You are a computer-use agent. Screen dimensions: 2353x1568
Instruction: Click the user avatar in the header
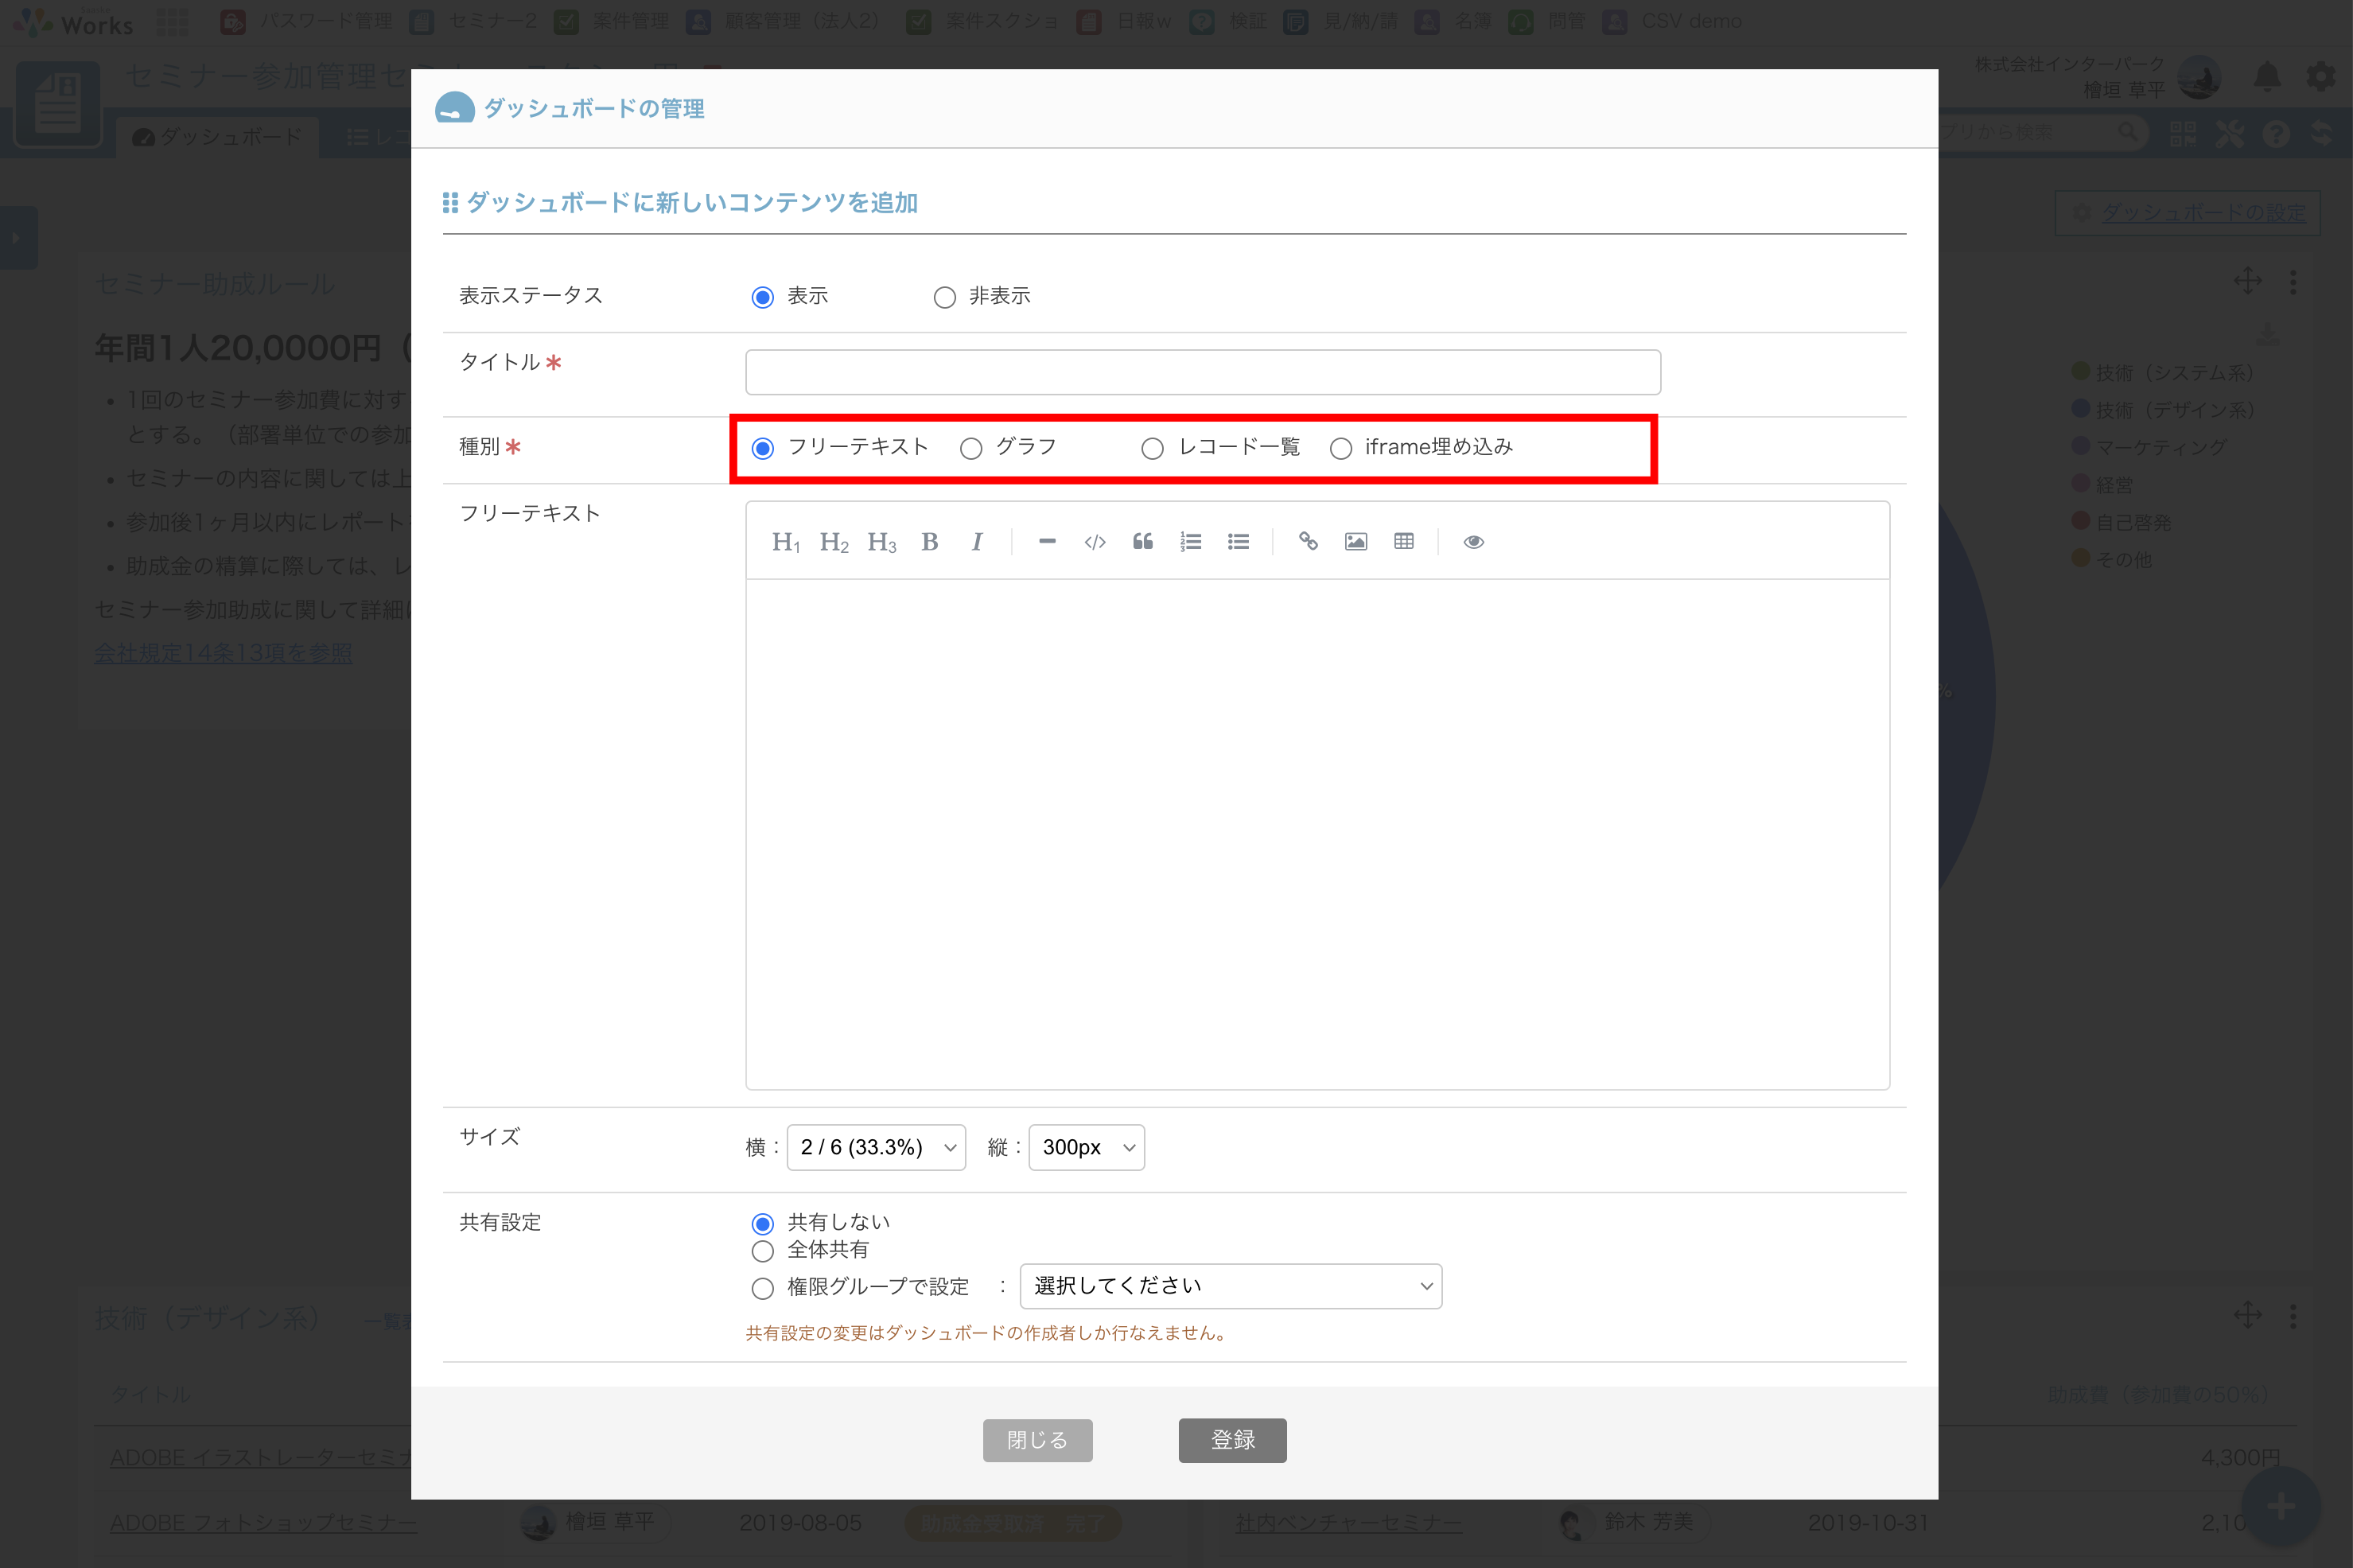2199,77
